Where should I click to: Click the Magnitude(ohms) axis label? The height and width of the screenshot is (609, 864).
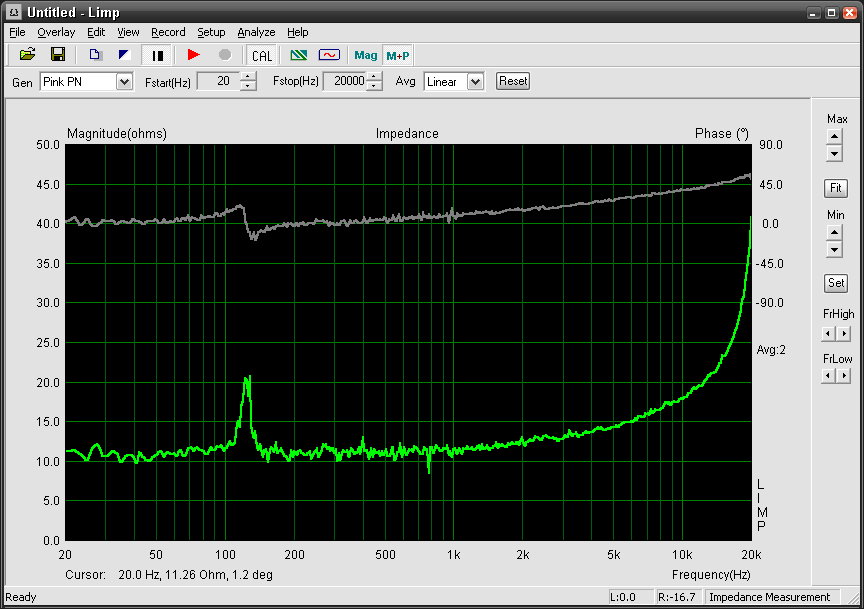(117, 134)
